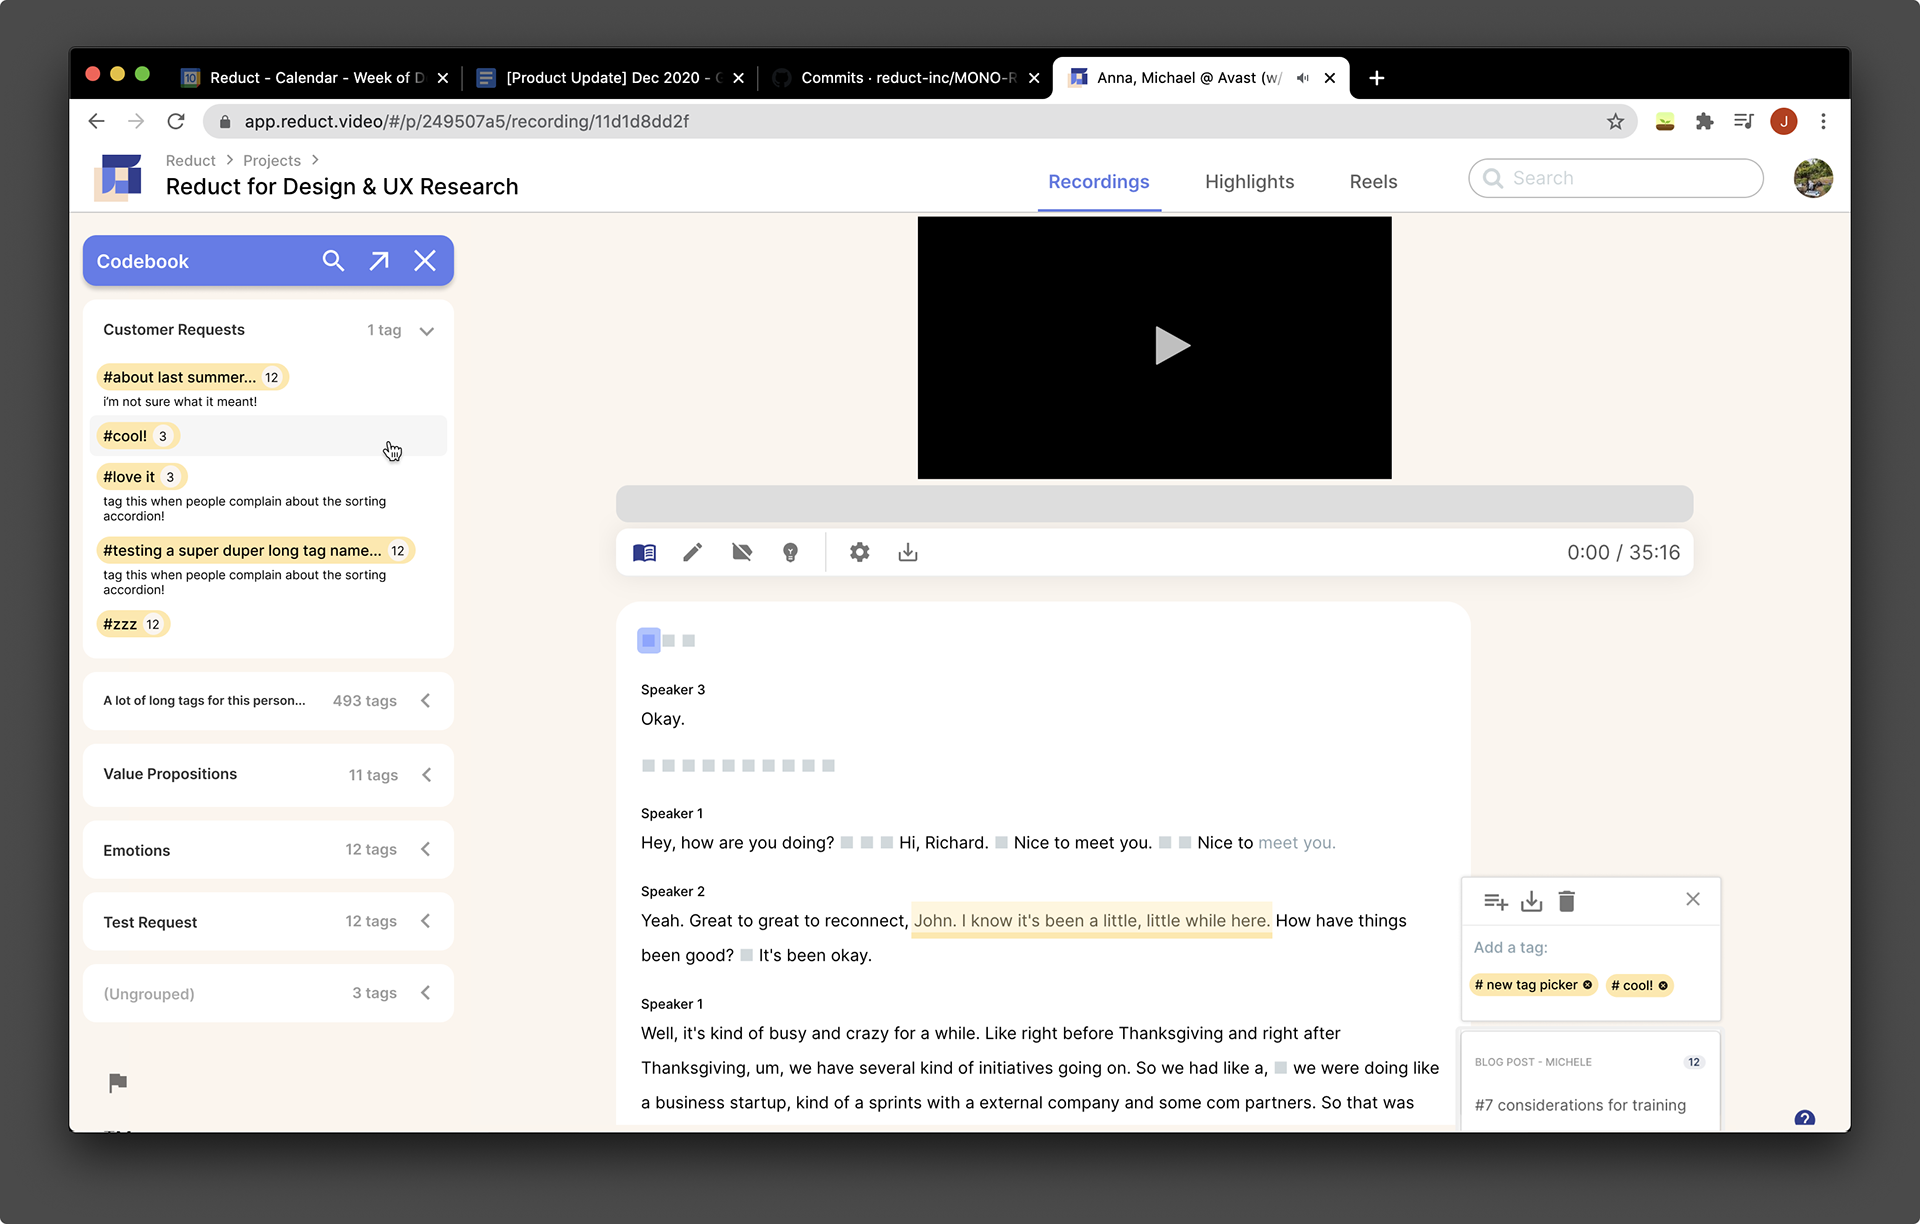The width and height of the screenshot is (1920, 1224).
Task: Close the Anna, Michael @ Avast tab
Action: point(1330,78)
